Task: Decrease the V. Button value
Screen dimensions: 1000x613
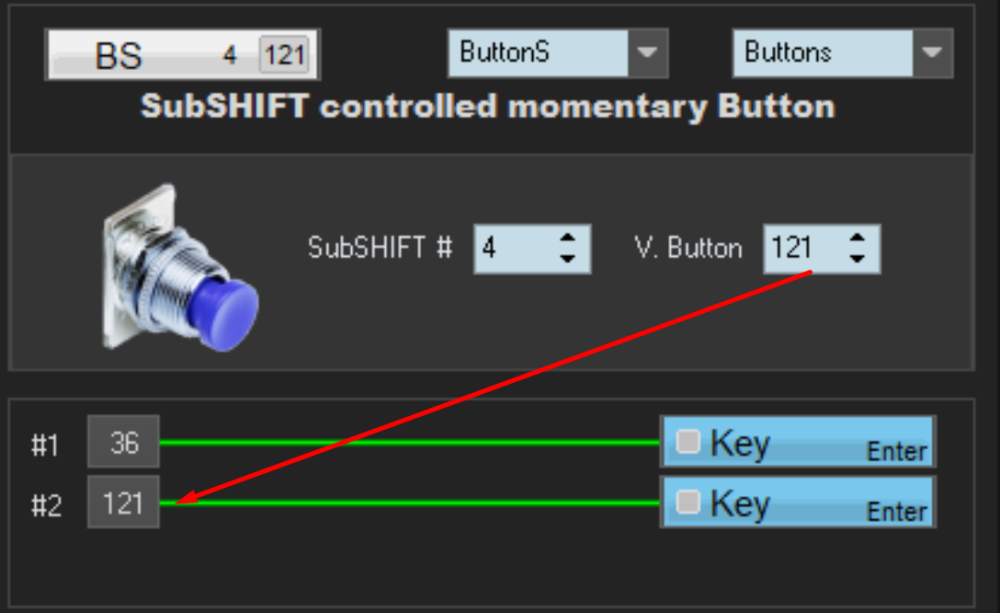Action: (857, 259)
